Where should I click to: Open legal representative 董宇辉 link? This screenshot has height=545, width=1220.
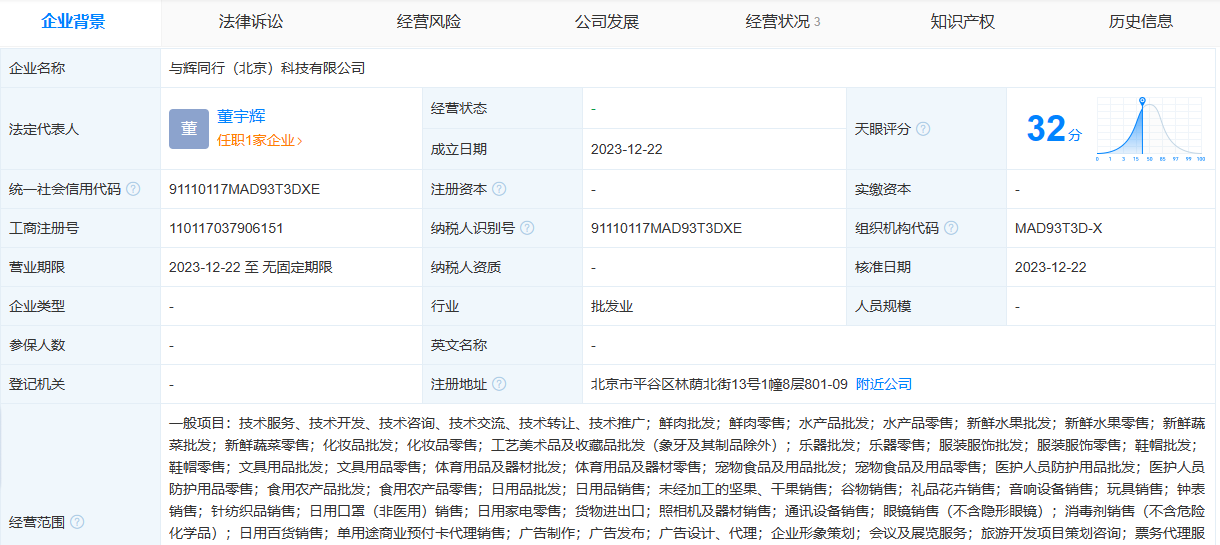[241, 117]
